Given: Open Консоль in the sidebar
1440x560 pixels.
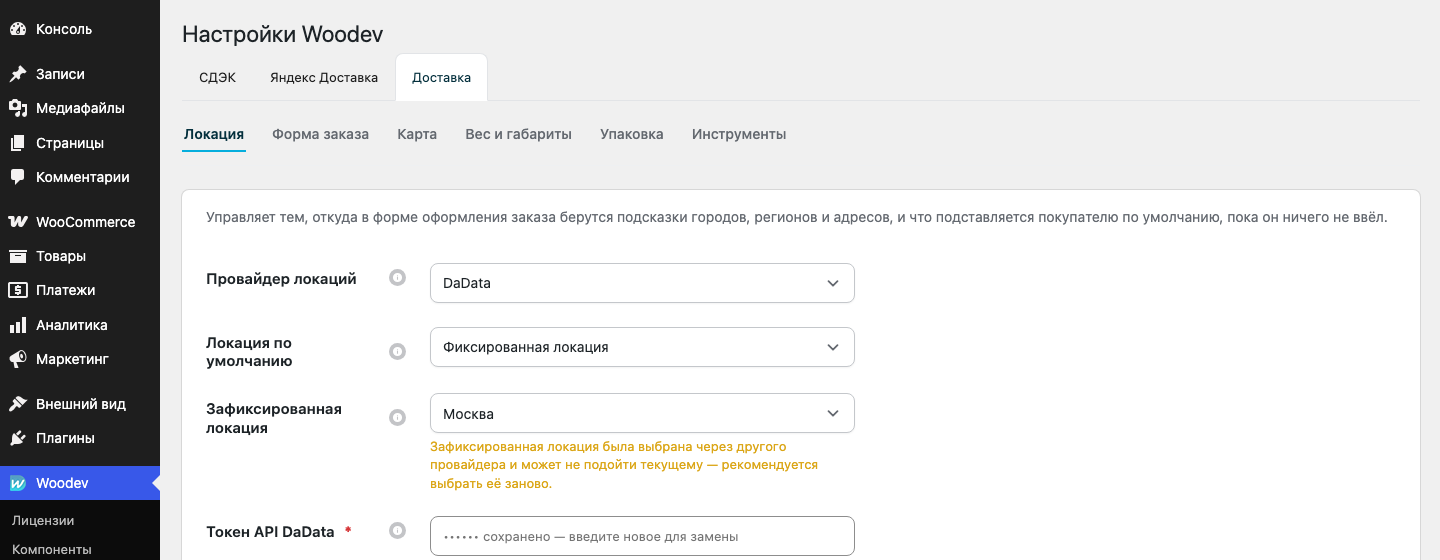Looking at the screenshot, I should pyautogui.click(x=80, y=29).
